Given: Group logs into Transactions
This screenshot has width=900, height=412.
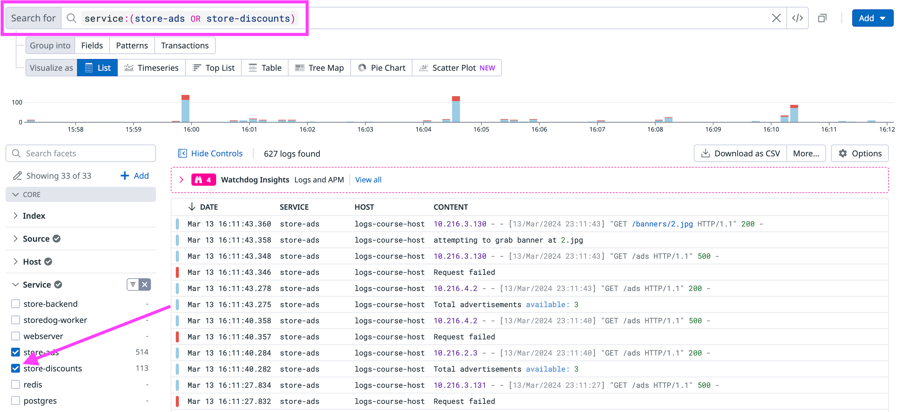Looking at the screenshot, I should tap(185, 45).
